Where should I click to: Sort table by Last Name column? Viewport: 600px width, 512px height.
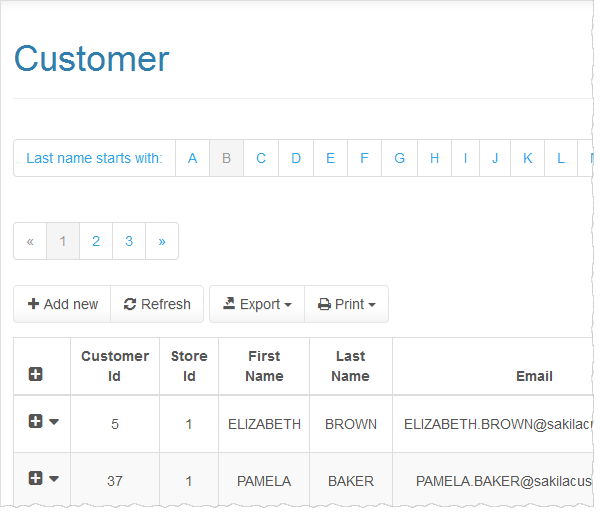click(x=350, y=366)
